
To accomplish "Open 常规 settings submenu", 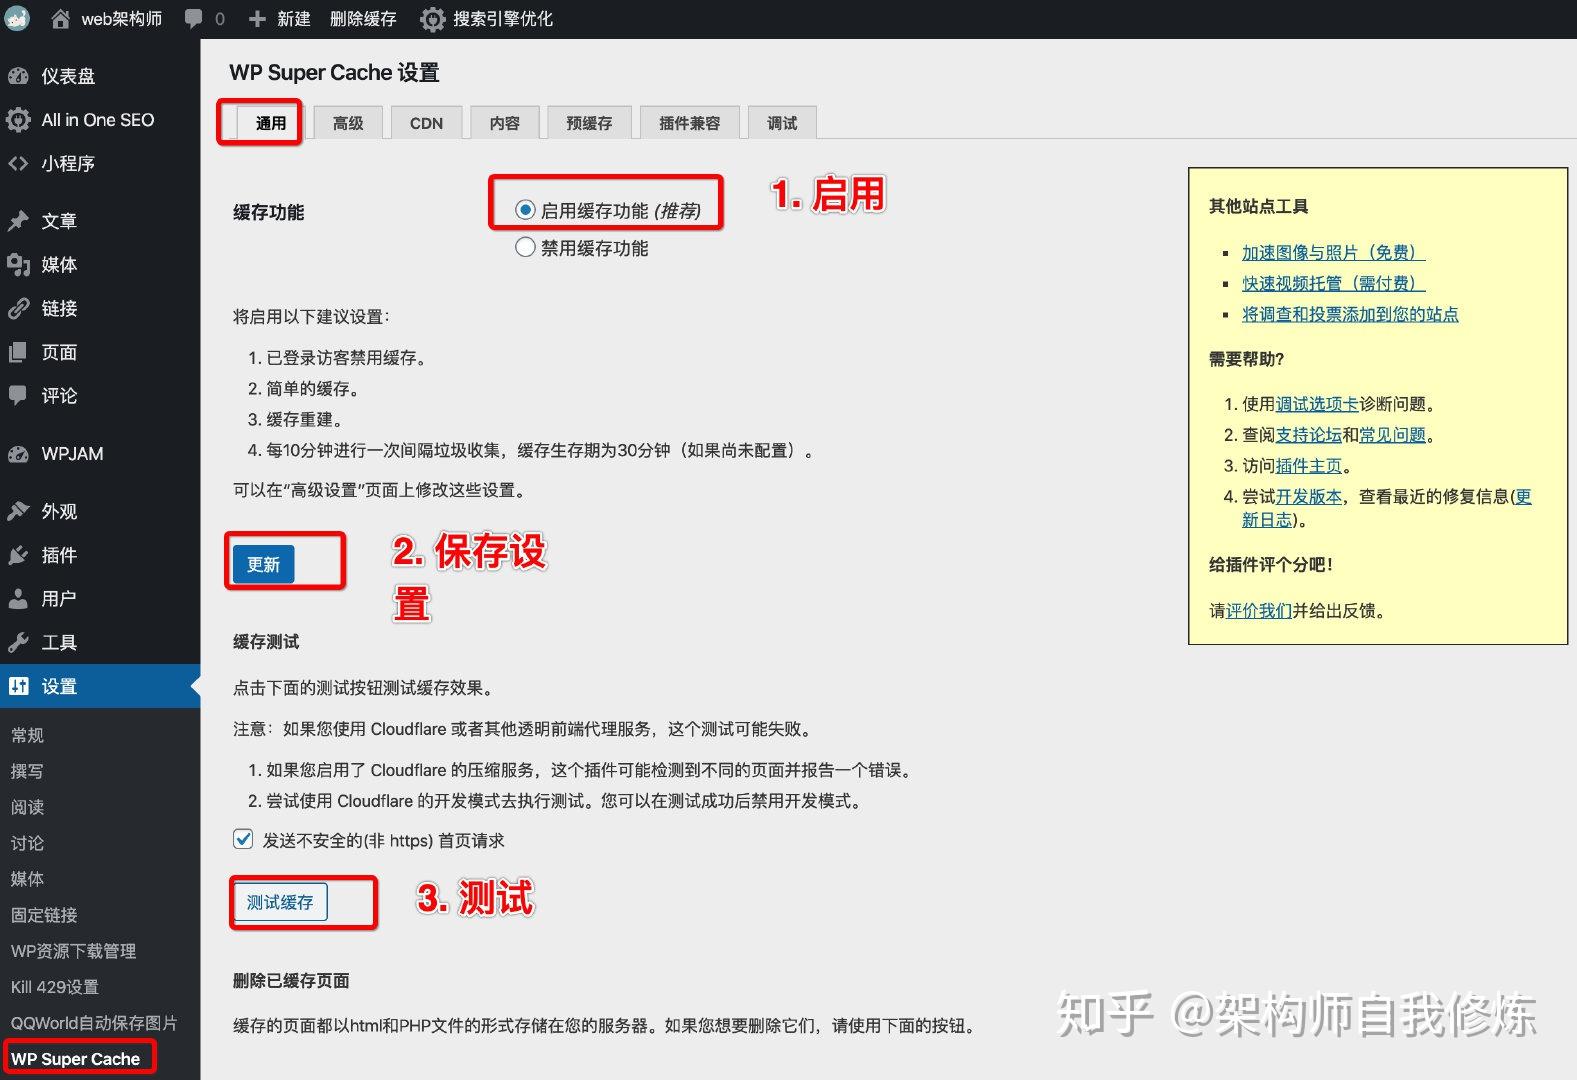I will (x=27, y=735).
